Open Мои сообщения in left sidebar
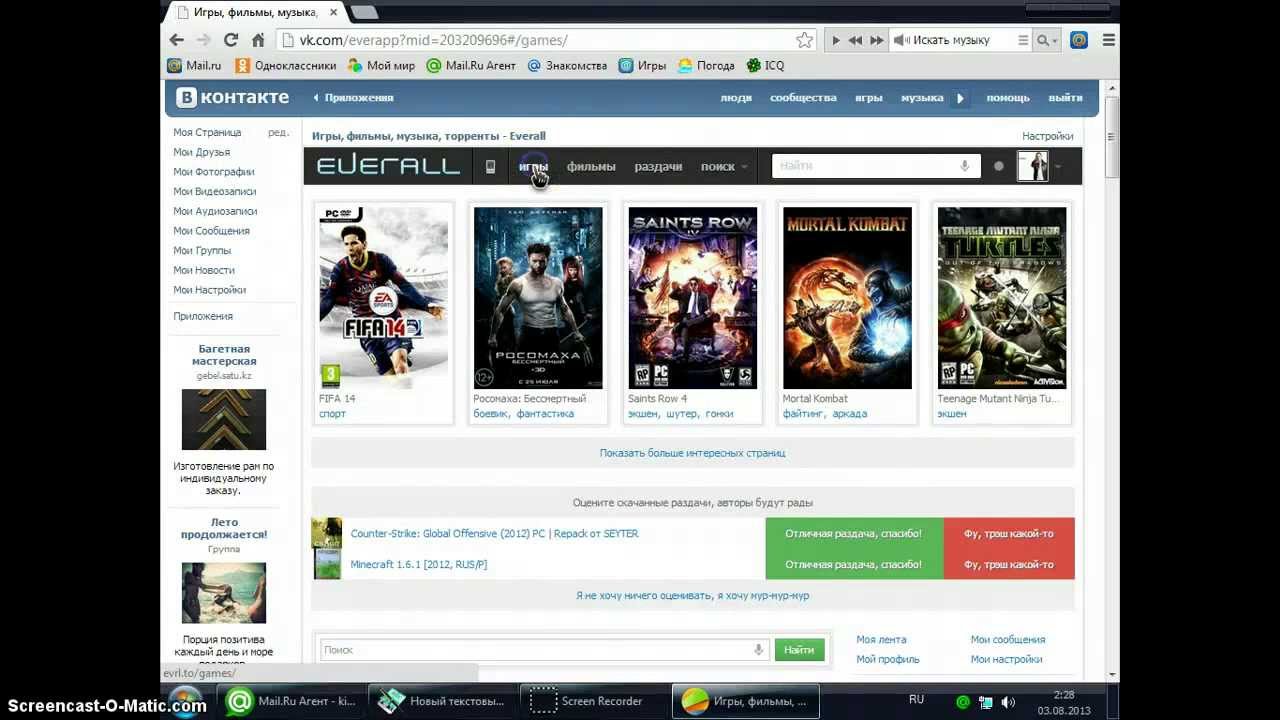 point(211,231)
